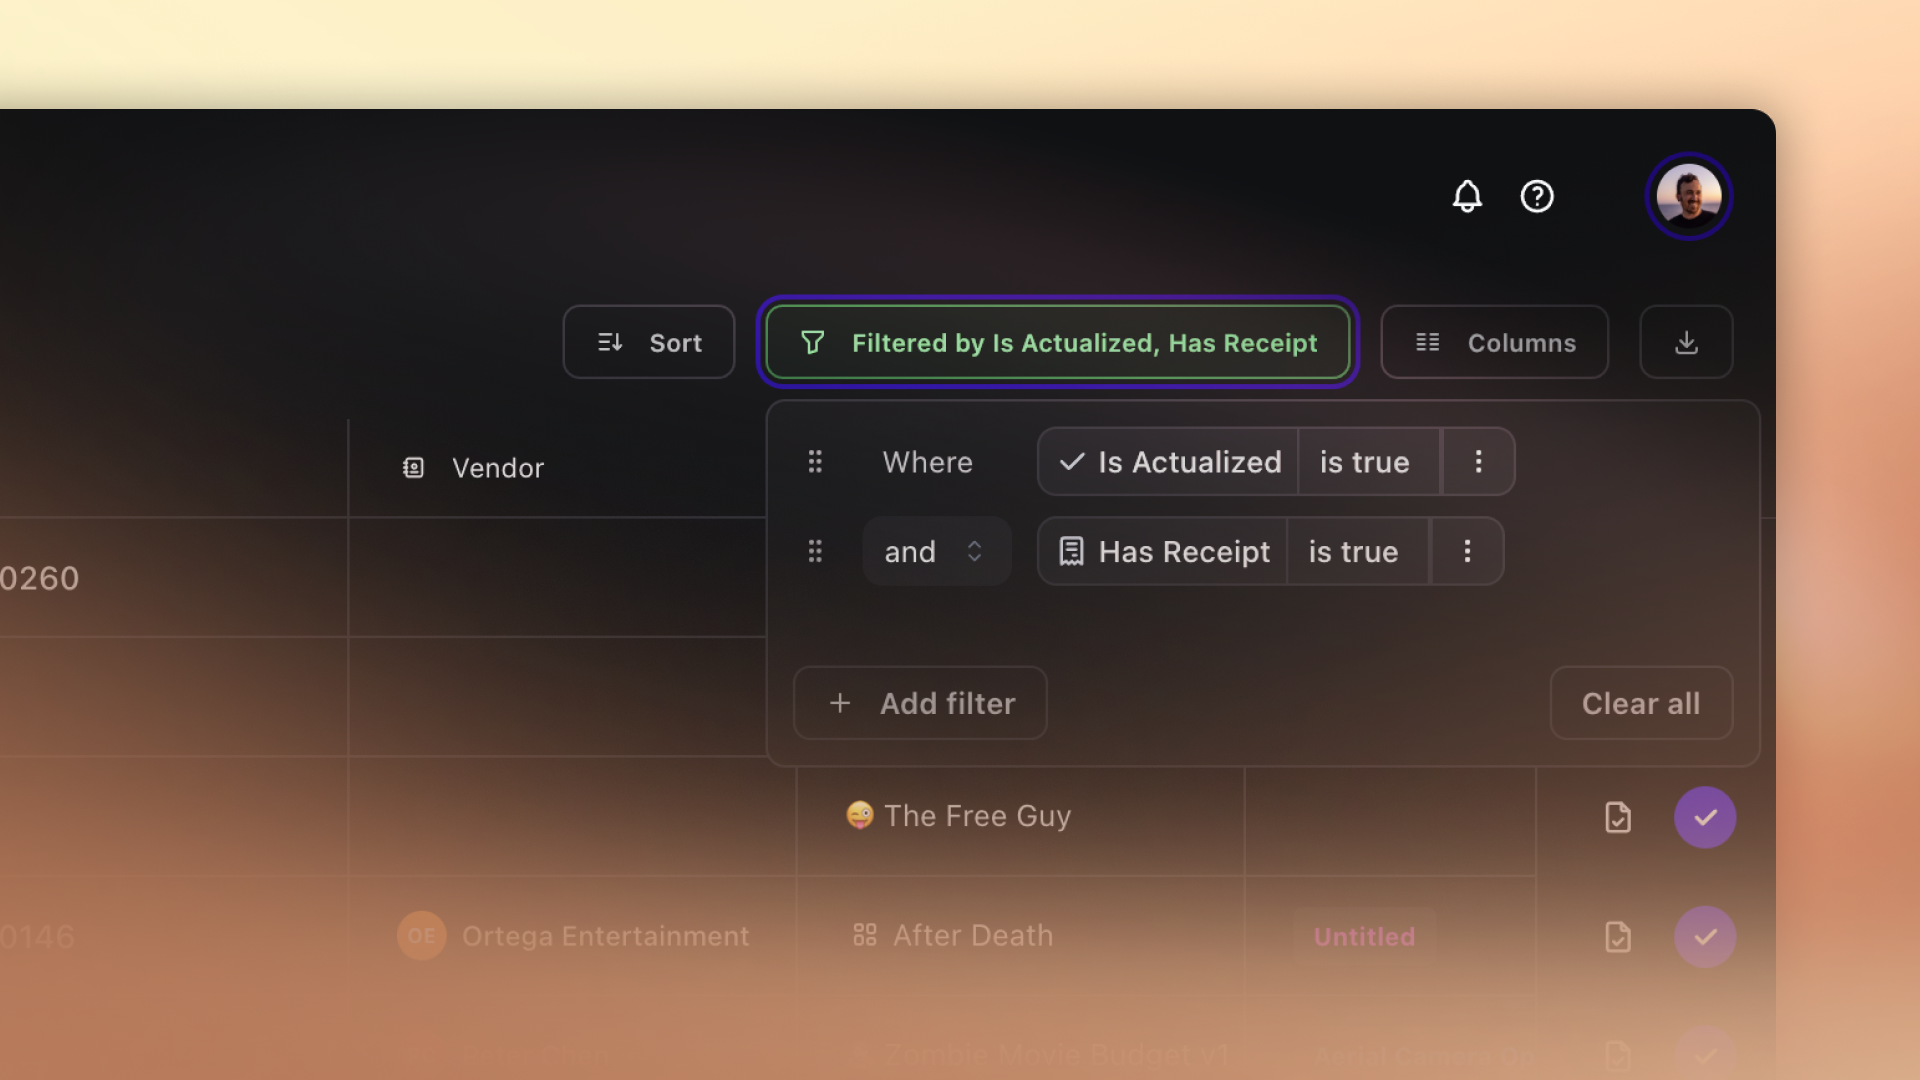Click the Vendor column header icon
1920x1080 pixels.
coord(413,467)
